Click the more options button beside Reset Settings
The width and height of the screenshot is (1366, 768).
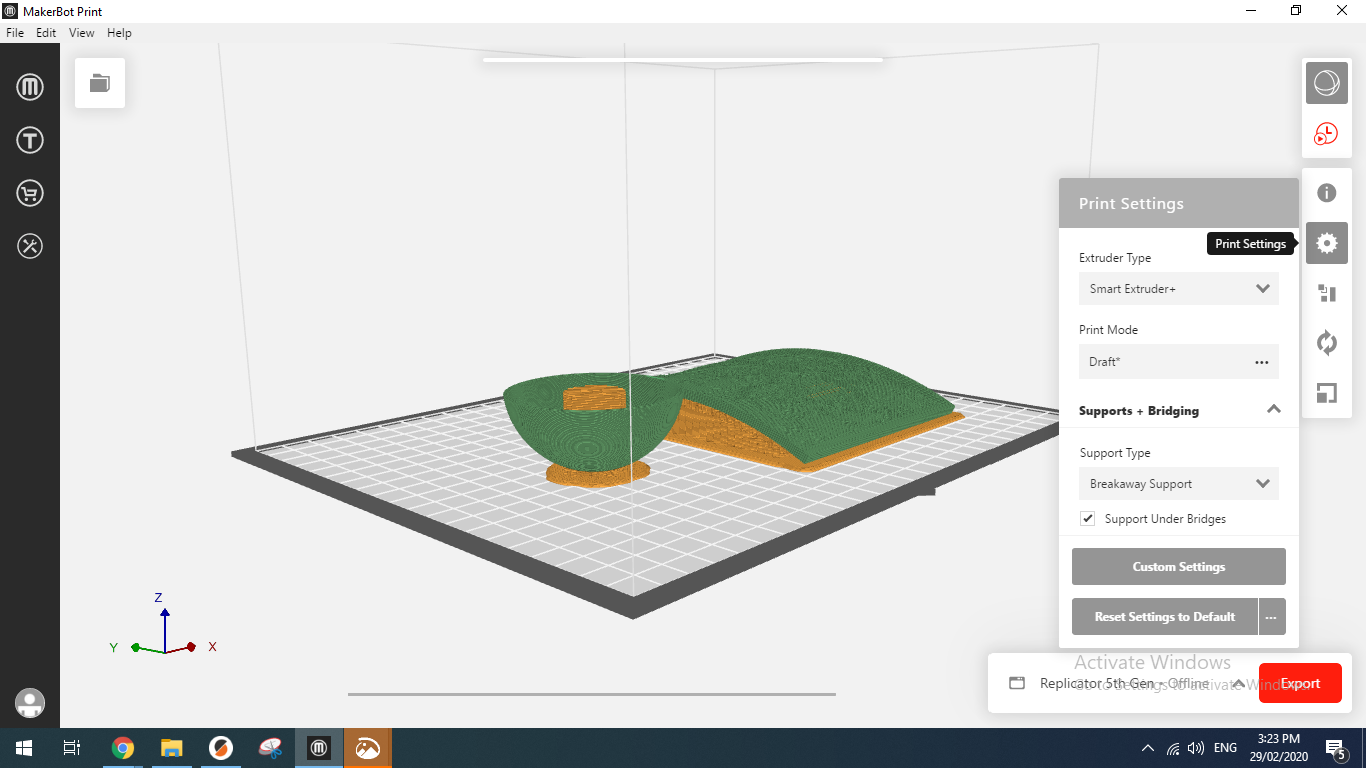[1271, 617]
